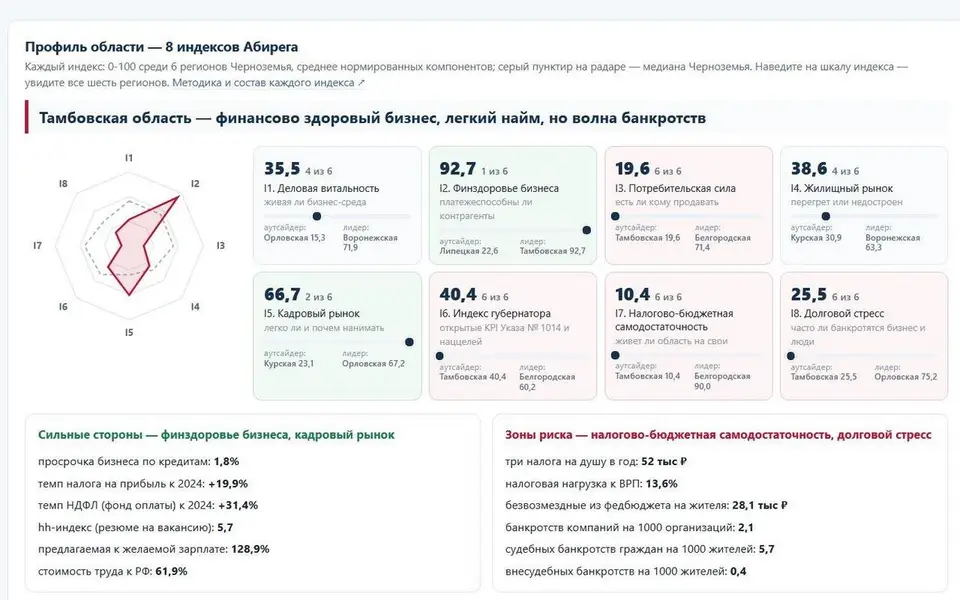Click the I8 Долговой стресс scale dot

[791, 356]
